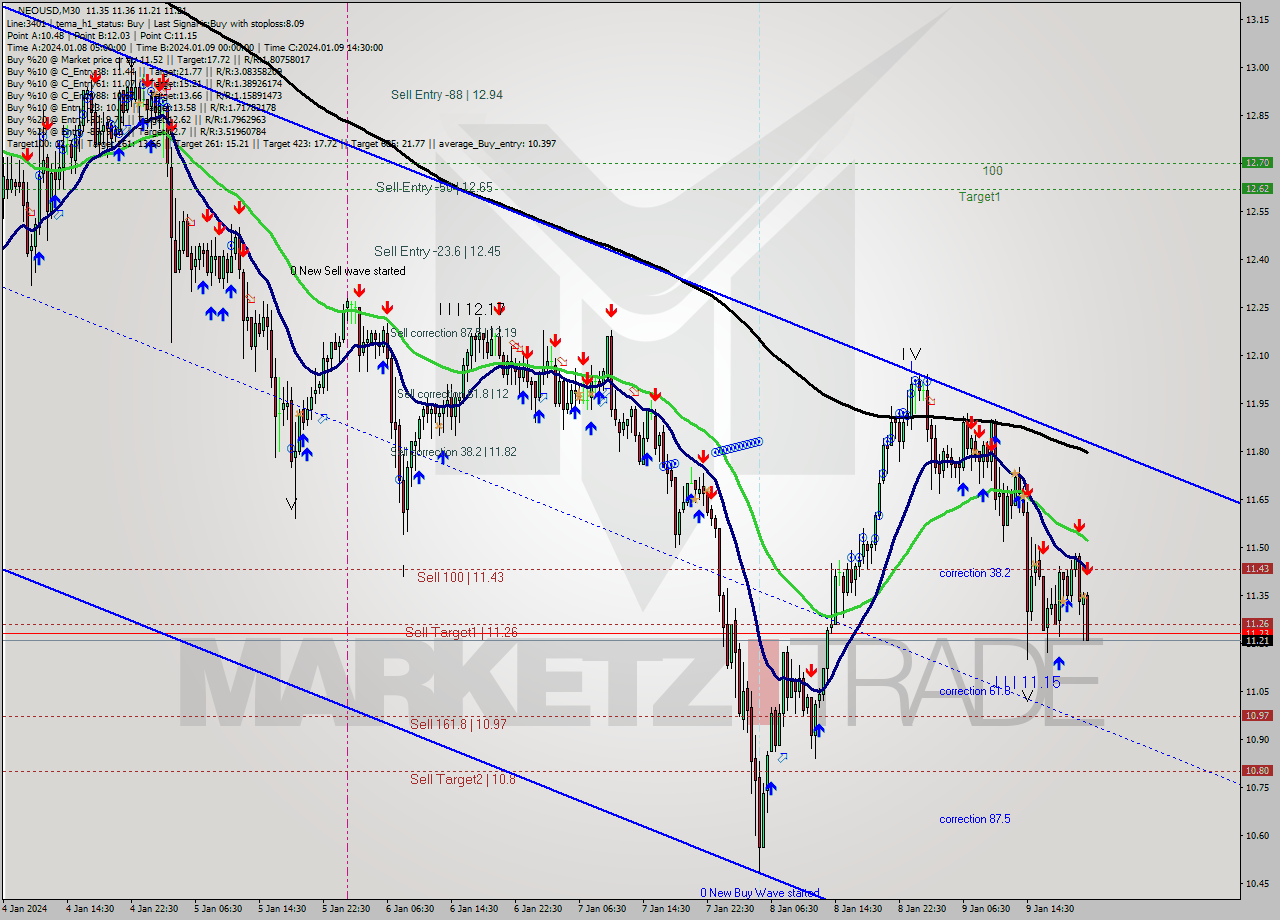Click the green 12.70 price tag
Screen dimensions: 1280x920
pyautogui.click(x=1257, y=162)
